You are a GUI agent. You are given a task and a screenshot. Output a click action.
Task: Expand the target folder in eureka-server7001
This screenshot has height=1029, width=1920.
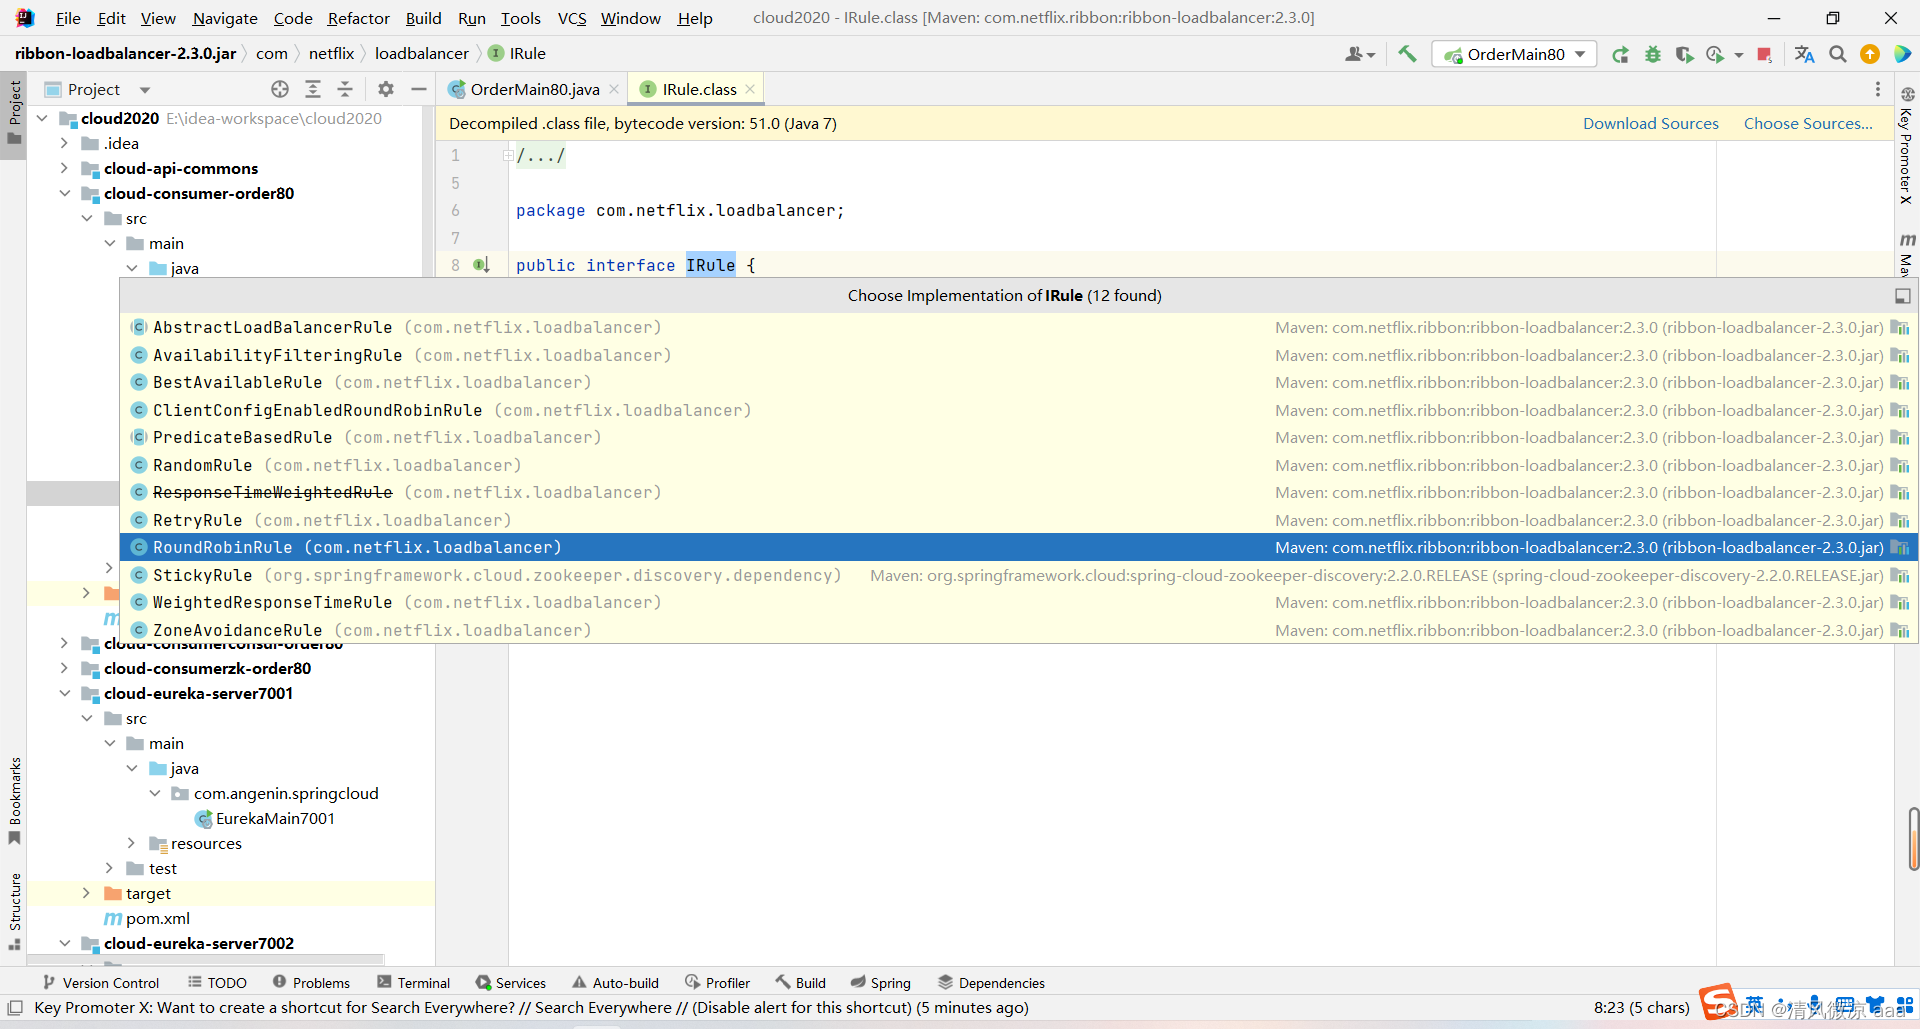86,893
